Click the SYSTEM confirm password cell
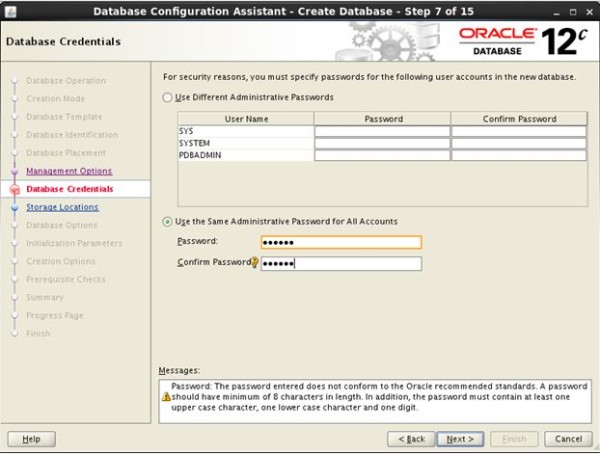The image size is (600, 455). (x=519, y=144)
